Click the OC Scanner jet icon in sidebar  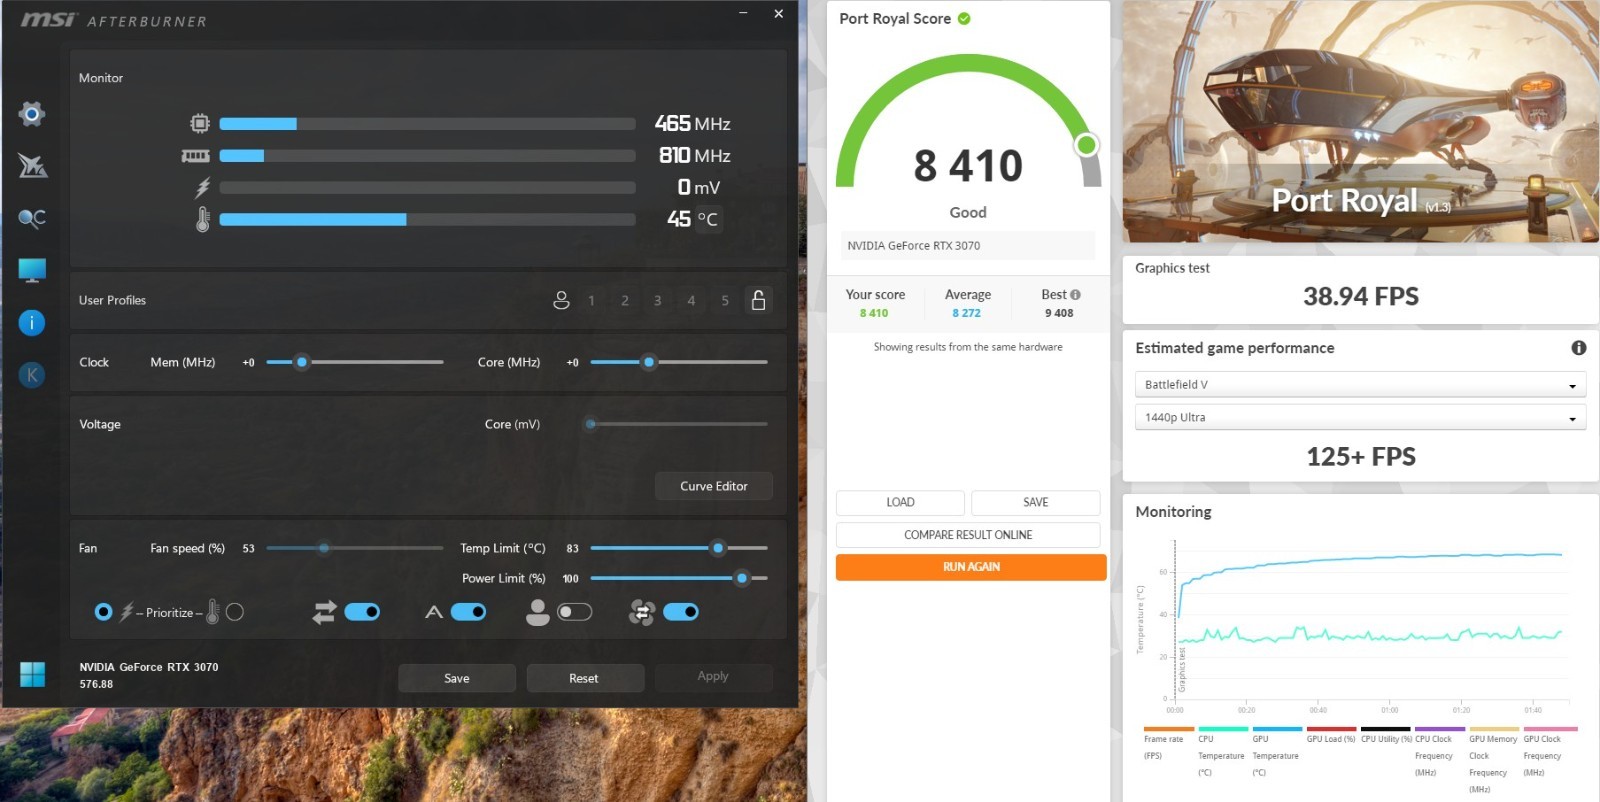(x=32, y=166)
